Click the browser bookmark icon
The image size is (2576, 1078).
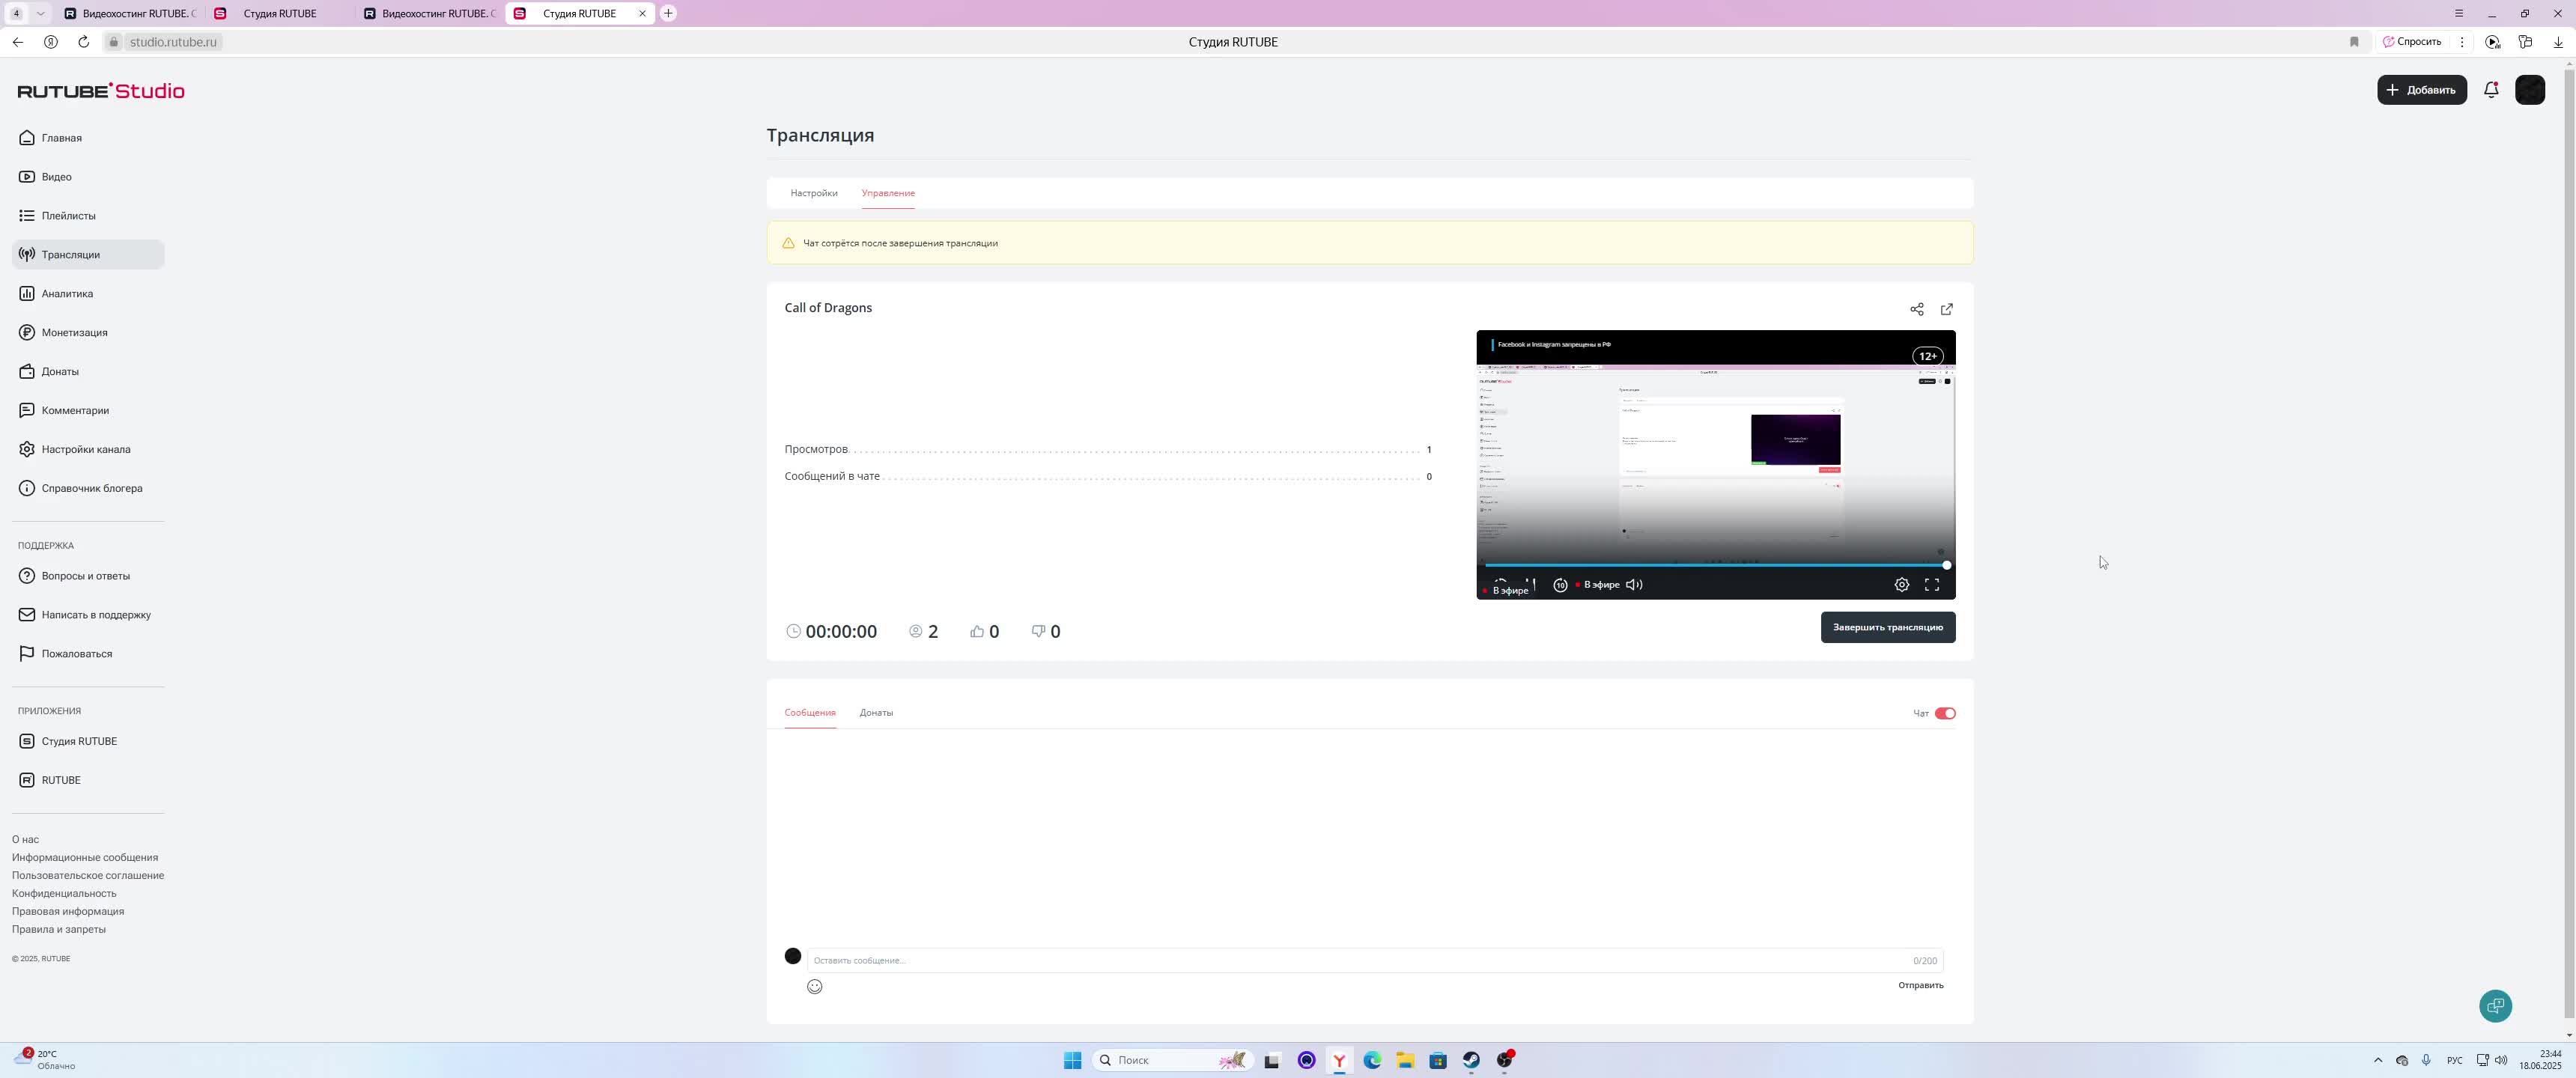(2354, 42)
